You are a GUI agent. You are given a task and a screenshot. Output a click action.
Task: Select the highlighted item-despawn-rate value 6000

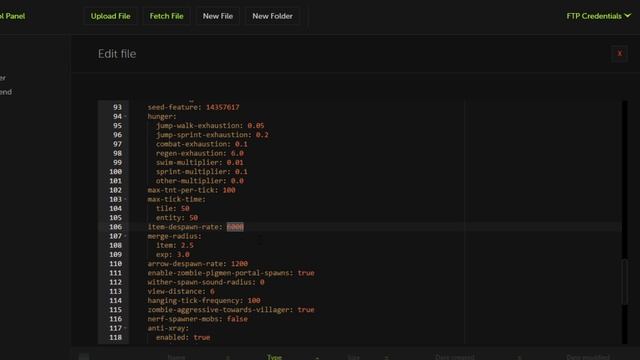click(235, 227)
